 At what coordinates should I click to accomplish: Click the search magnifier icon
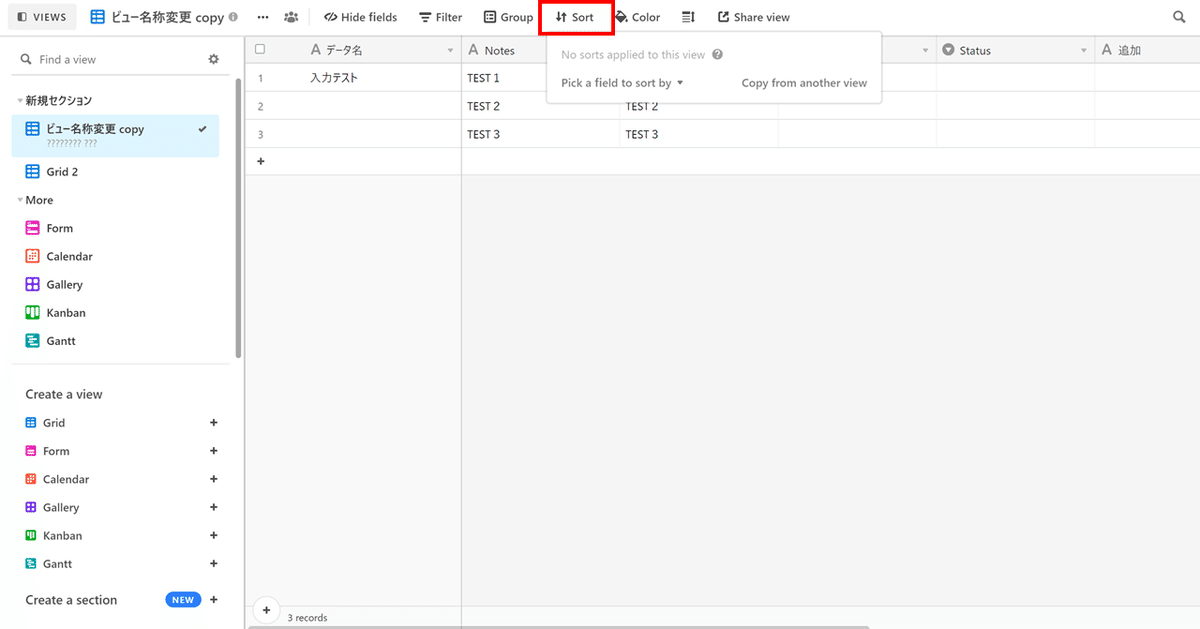click(x=1179, y=17)
